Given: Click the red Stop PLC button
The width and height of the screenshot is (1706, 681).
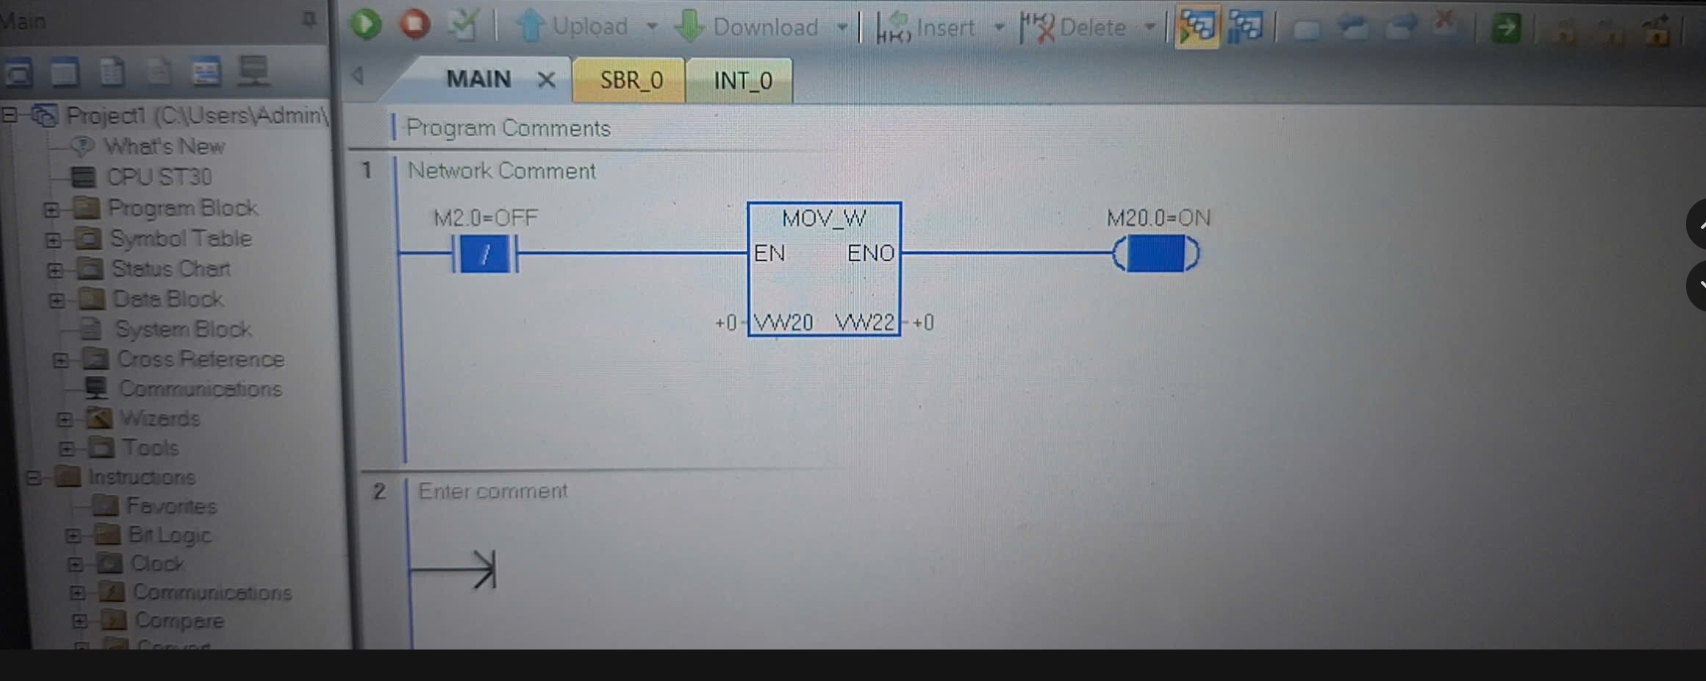Looking at the screenshot, I should tap(415, 24).
